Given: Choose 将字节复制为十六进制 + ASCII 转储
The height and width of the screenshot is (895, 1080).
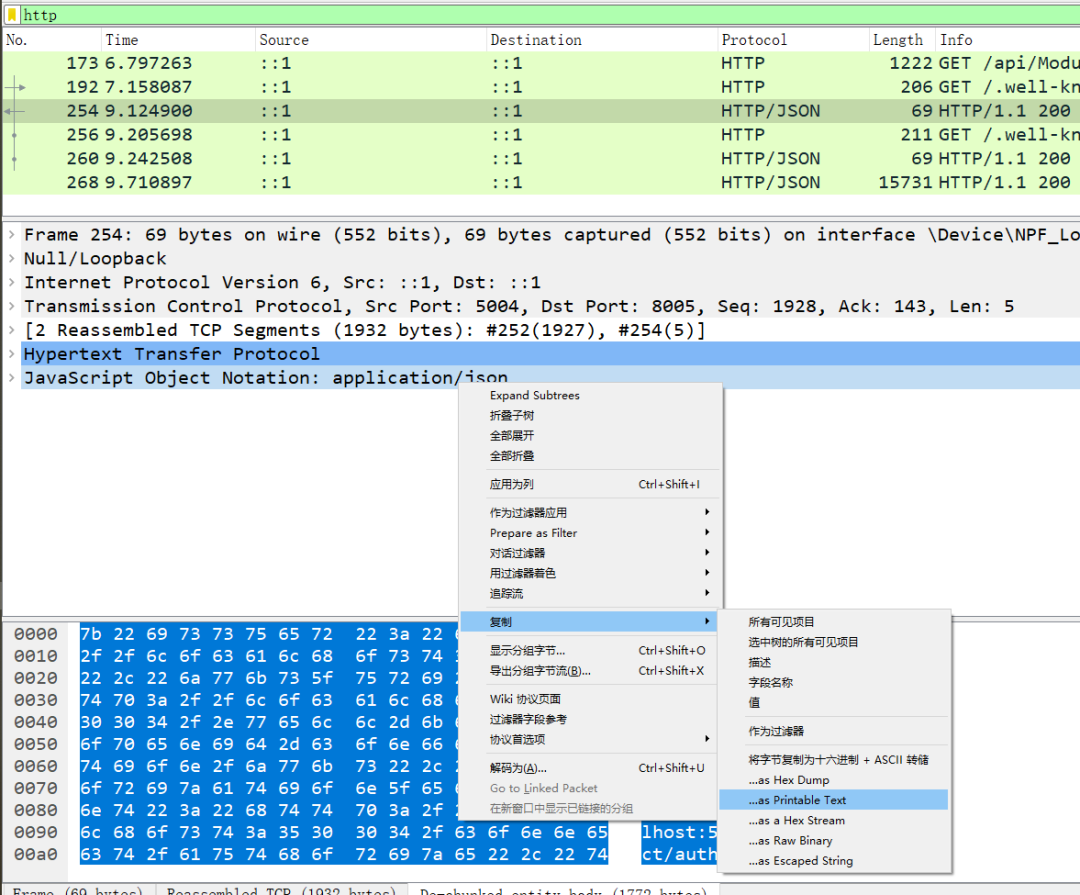Looking at the screenshot, I should pyautogui.click(x=834, y=759).
